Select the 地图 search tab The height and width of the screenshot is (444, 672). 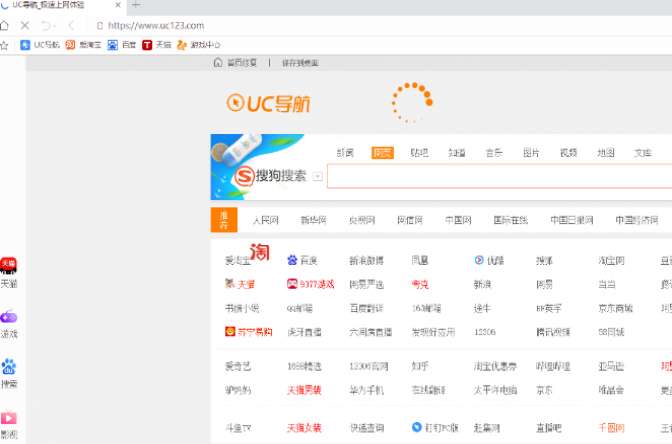[606, 153]
